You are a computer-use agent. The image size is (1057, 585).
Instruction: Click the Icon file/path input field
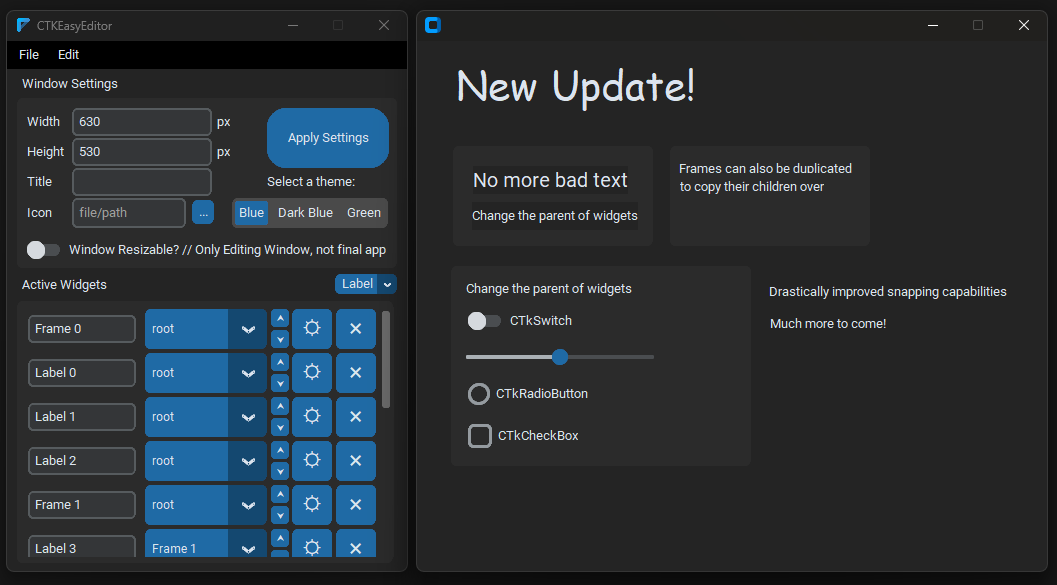click(129, 213)
